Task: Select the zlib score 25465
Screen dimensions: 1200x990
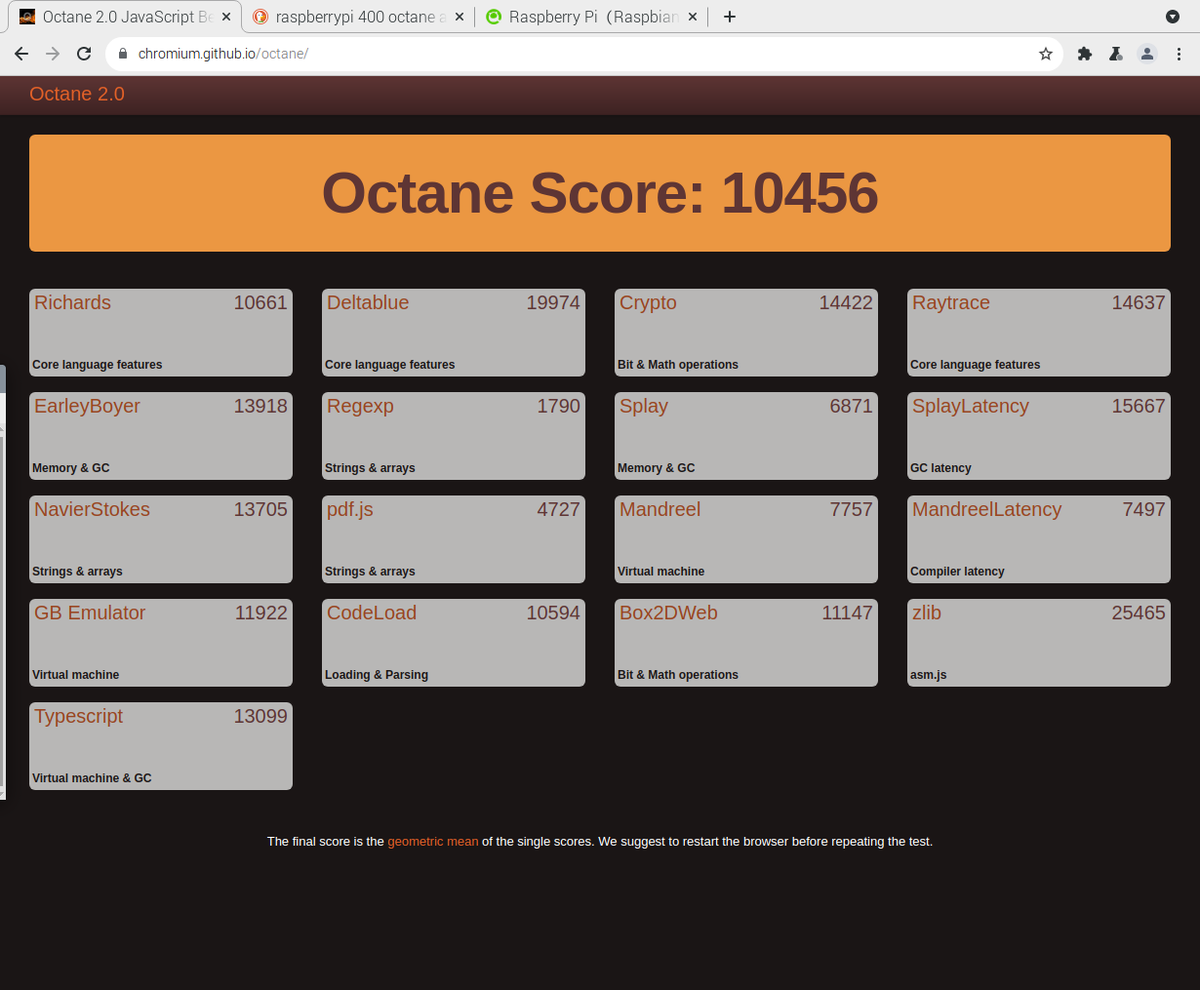Action: [1139, 612]
